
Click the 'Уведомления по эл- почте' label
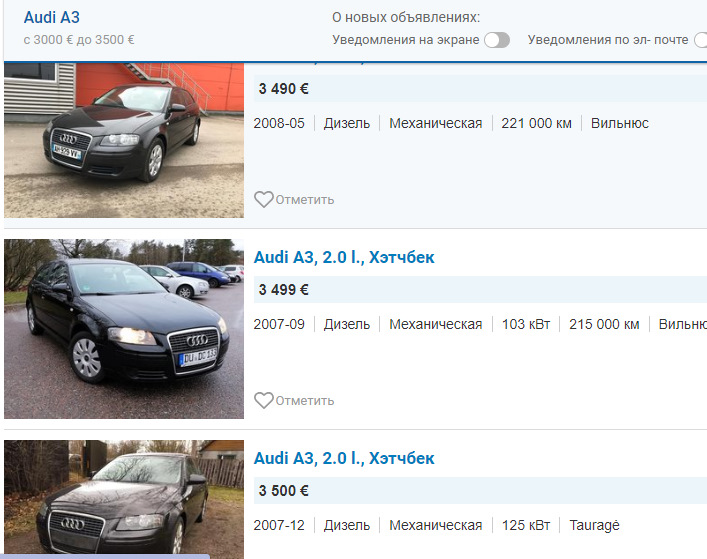tap(608, 40)
